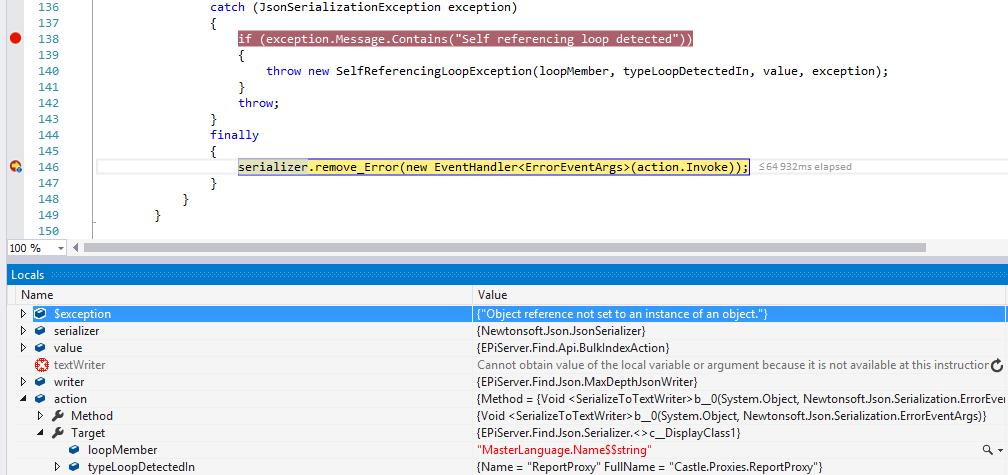The width and height of the screenshot is (1008, 475).
Task: Open the 100 % zoom level dropdown
Action: tap(60, 248)
